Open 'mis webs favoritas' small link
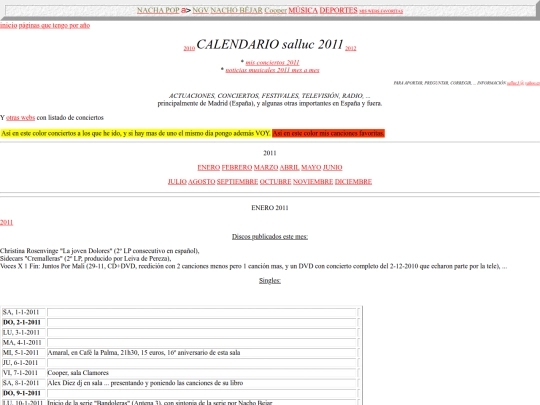The height and width of the screenshot is (405, 540). tap(381, 11)
